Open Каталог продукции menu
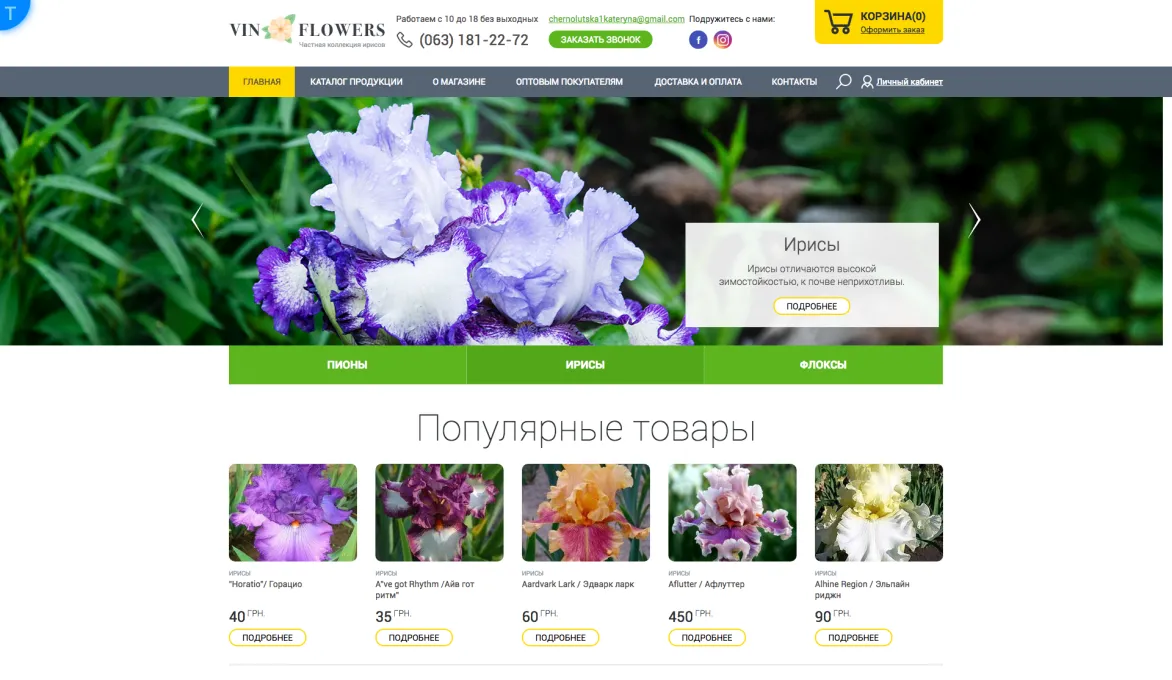This screenshot has width=1172, height=680. point(356,82)
